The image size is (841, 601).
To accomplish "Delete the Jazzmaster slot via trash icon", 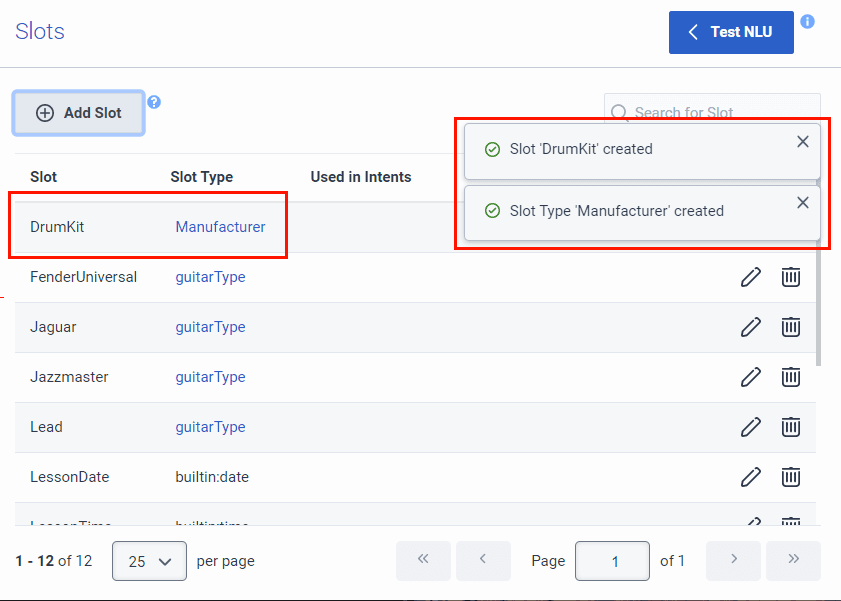I will tap(790, 377).
